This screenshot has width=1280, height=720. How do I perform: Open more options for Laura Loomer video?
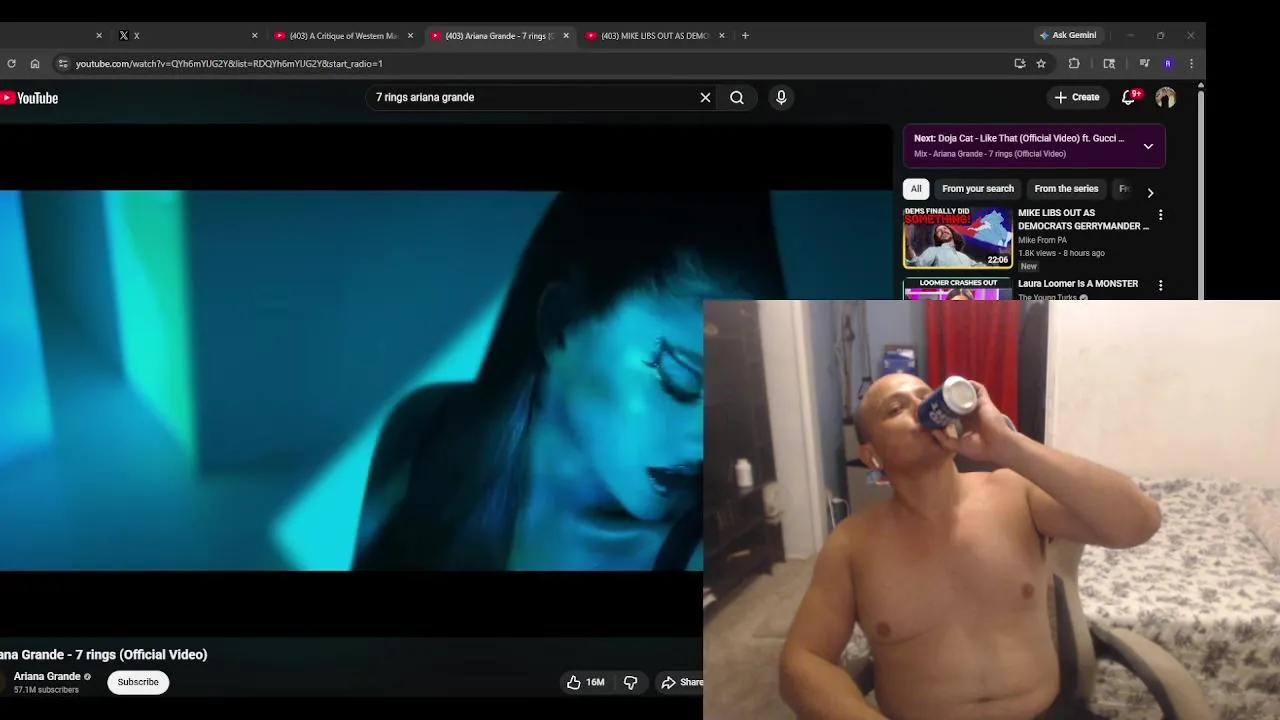click(1160, 286)
